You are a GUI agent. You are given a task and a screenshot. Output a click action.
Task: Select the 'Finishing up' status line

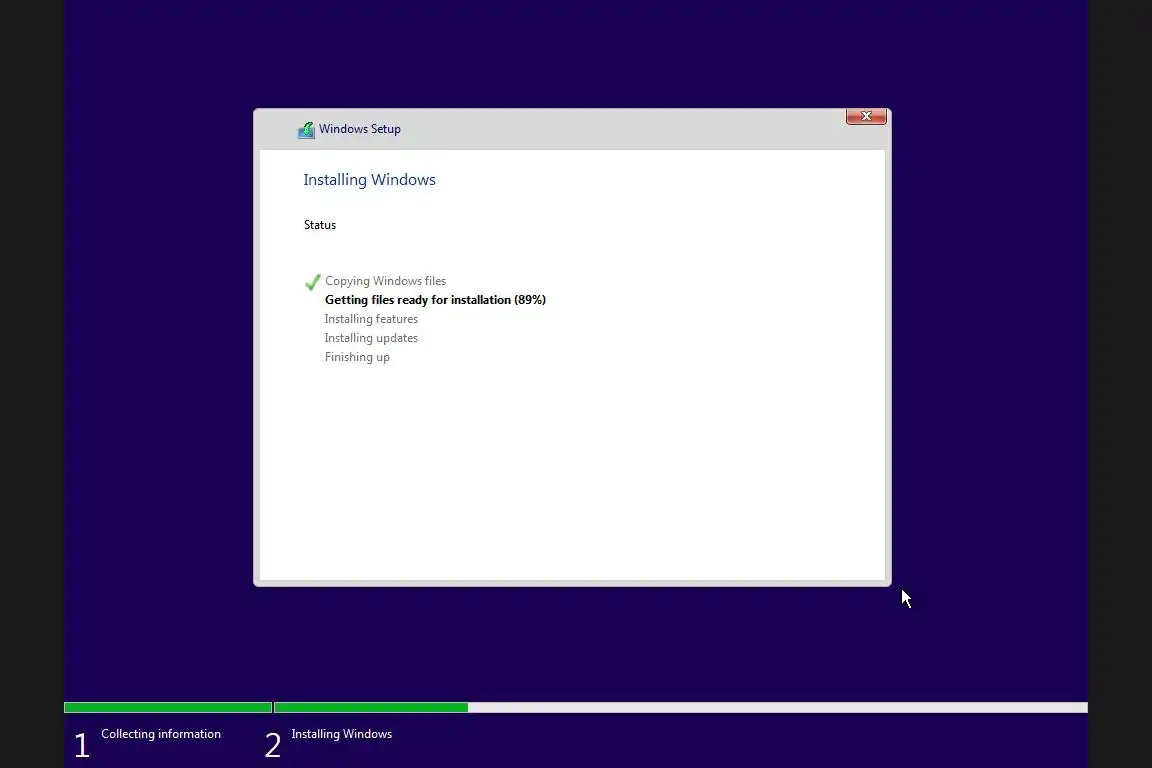click(x=357, y=357)
